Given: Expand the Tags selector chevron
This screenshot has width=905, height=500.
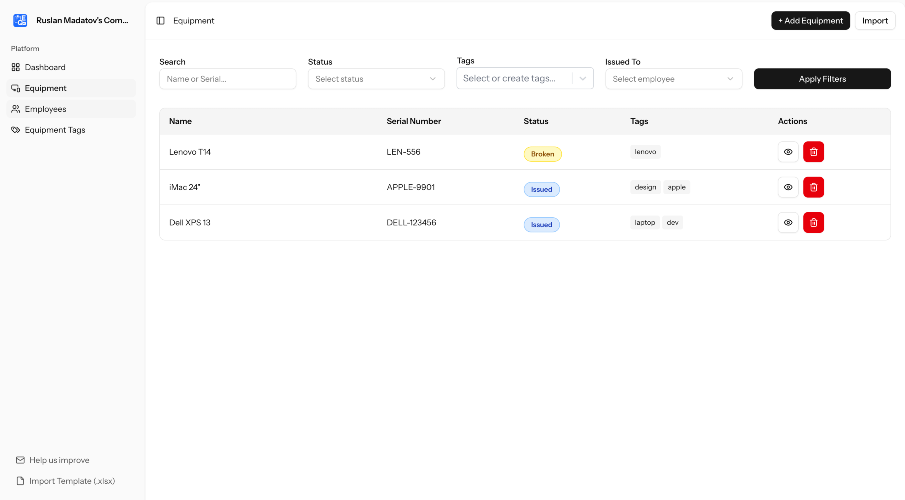Looking at the screenshot, I should coord(582,79).
